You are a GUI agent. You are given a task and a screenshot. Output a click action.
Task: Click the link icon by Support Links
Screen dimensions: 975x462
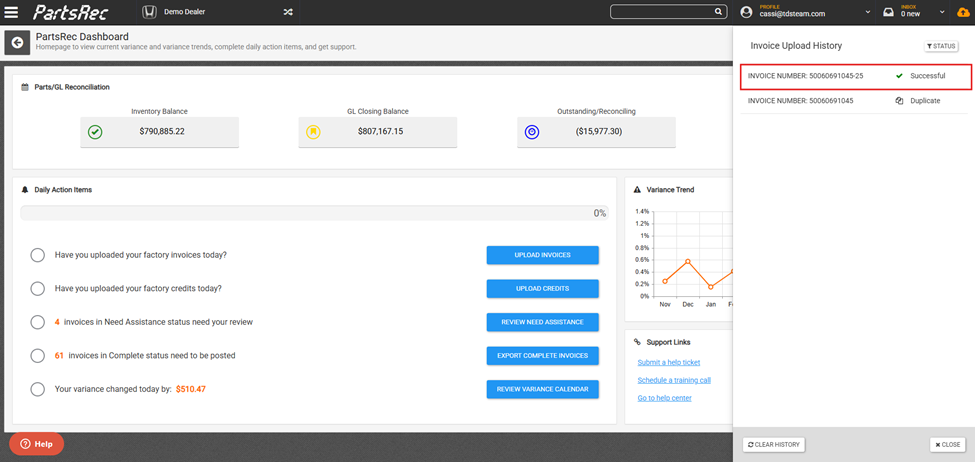click(637, 342)
